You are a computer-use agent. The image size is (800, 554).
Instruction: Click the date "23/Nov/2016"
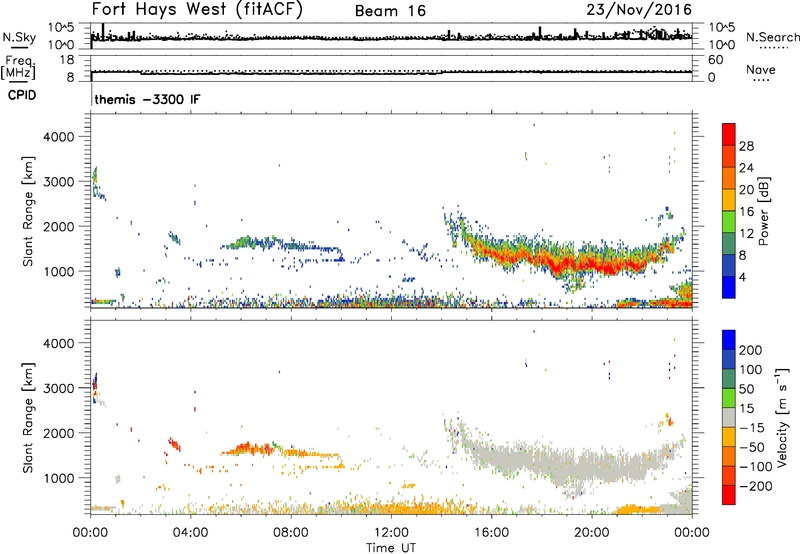click(x=639, y=9)
